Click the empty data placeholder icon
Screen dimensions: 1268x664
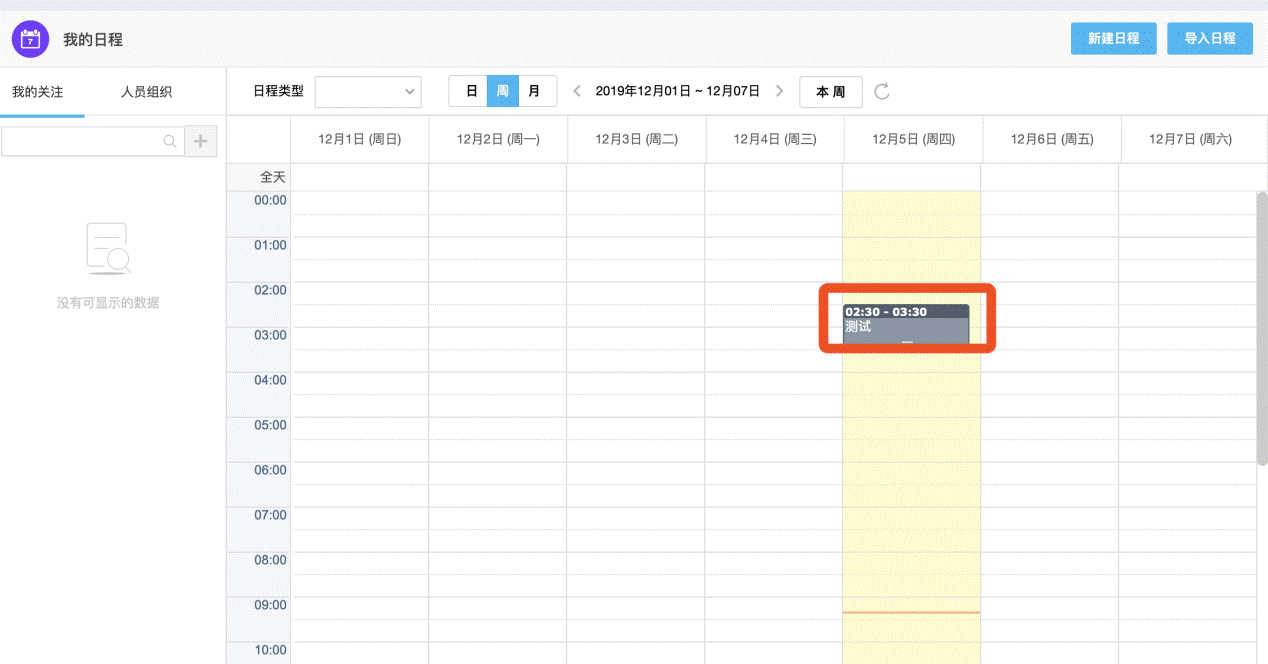coord(108,249)
